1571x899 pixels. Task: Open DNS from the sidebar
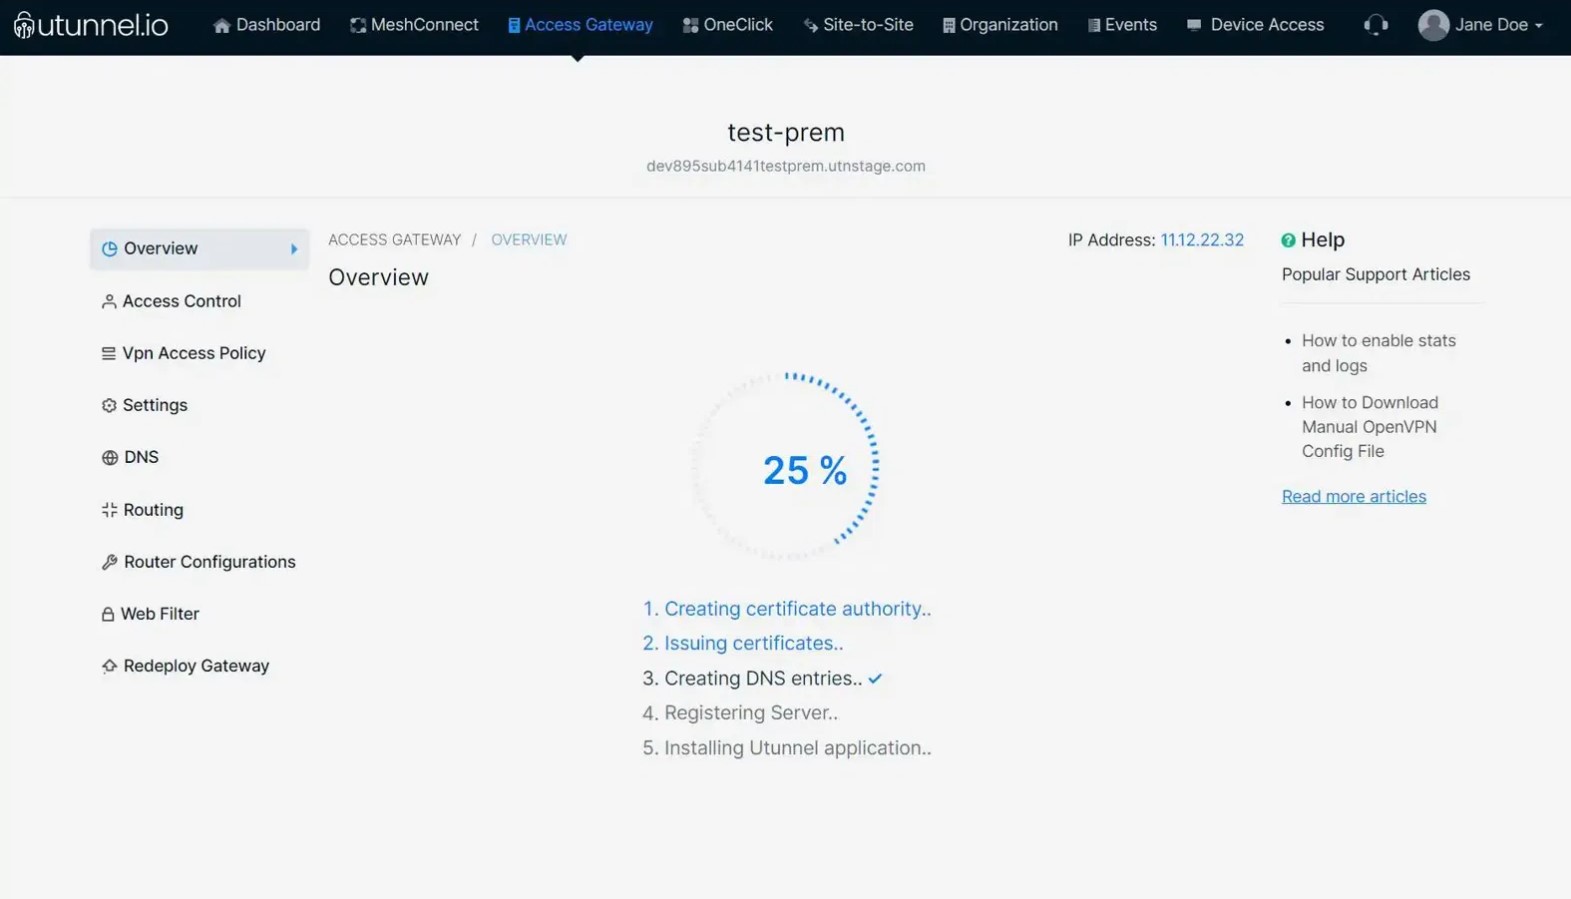click(141, 457)
